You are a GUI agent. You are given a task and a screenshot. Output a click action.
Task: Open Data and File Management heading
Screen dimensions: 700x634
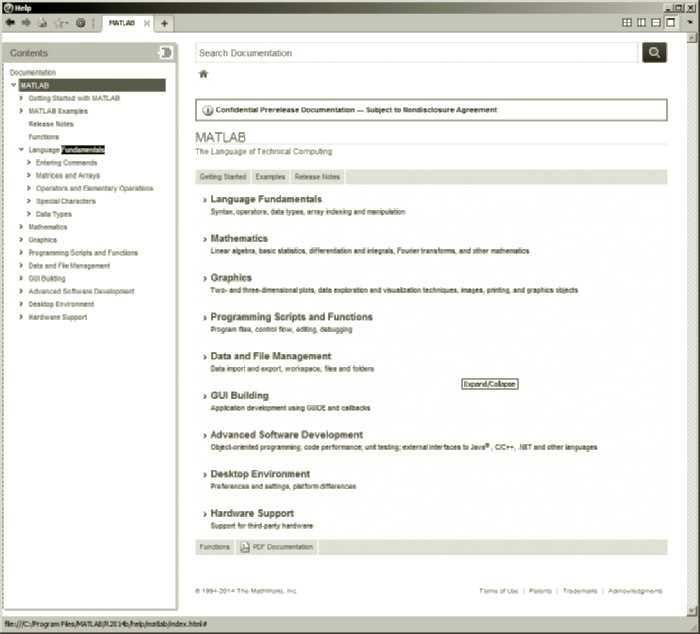(271, 356)
